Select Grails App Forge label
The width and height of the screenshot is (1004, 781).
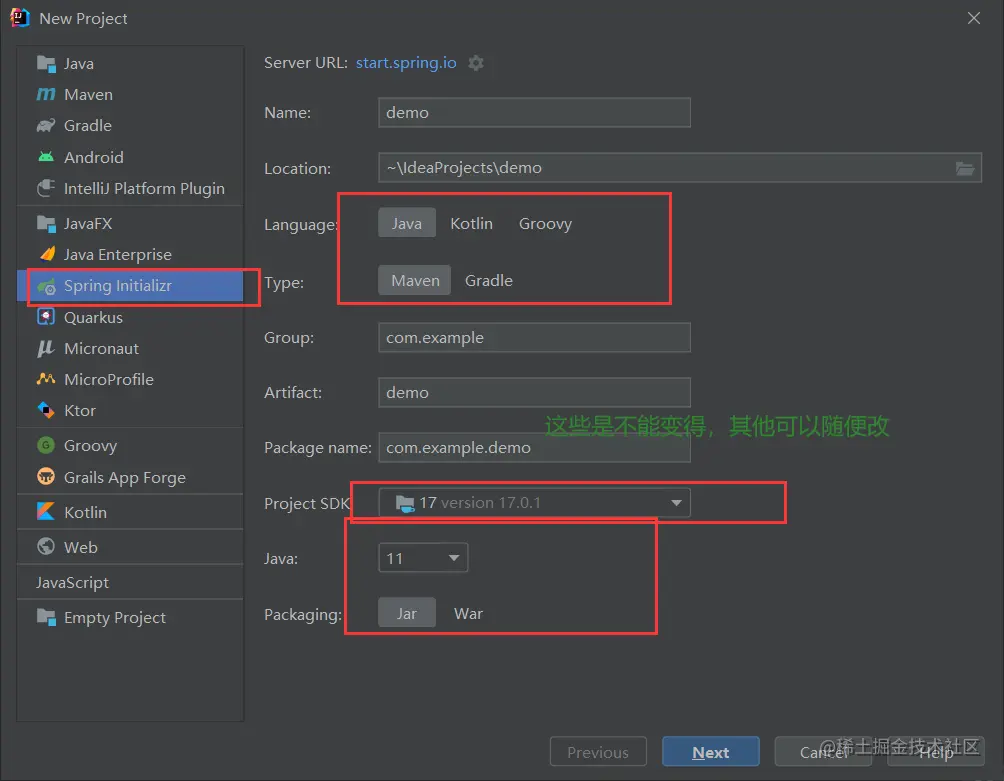click(125, 478)
